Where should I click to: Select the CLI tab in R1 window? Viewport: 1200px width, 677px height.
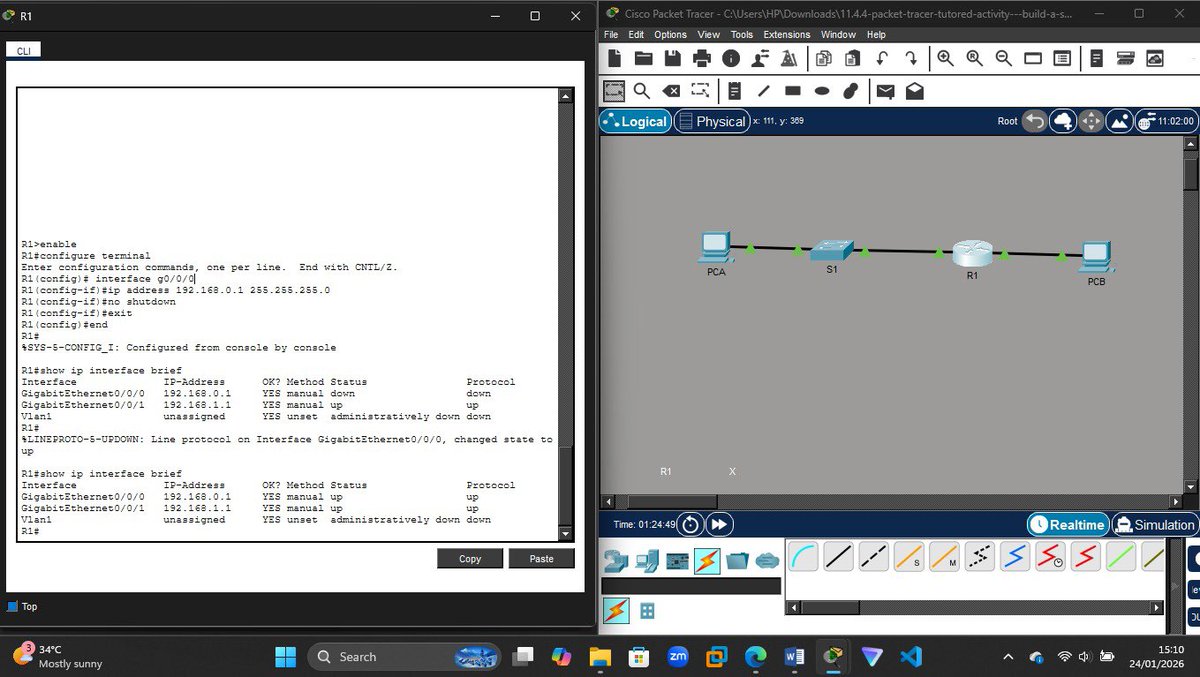pos(23,50)
